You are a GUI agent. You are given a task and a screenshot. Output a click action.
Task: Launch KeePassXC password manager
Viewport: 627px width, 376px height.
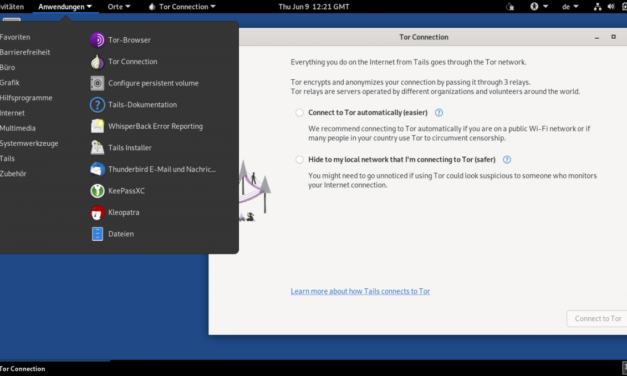point(117,191)
